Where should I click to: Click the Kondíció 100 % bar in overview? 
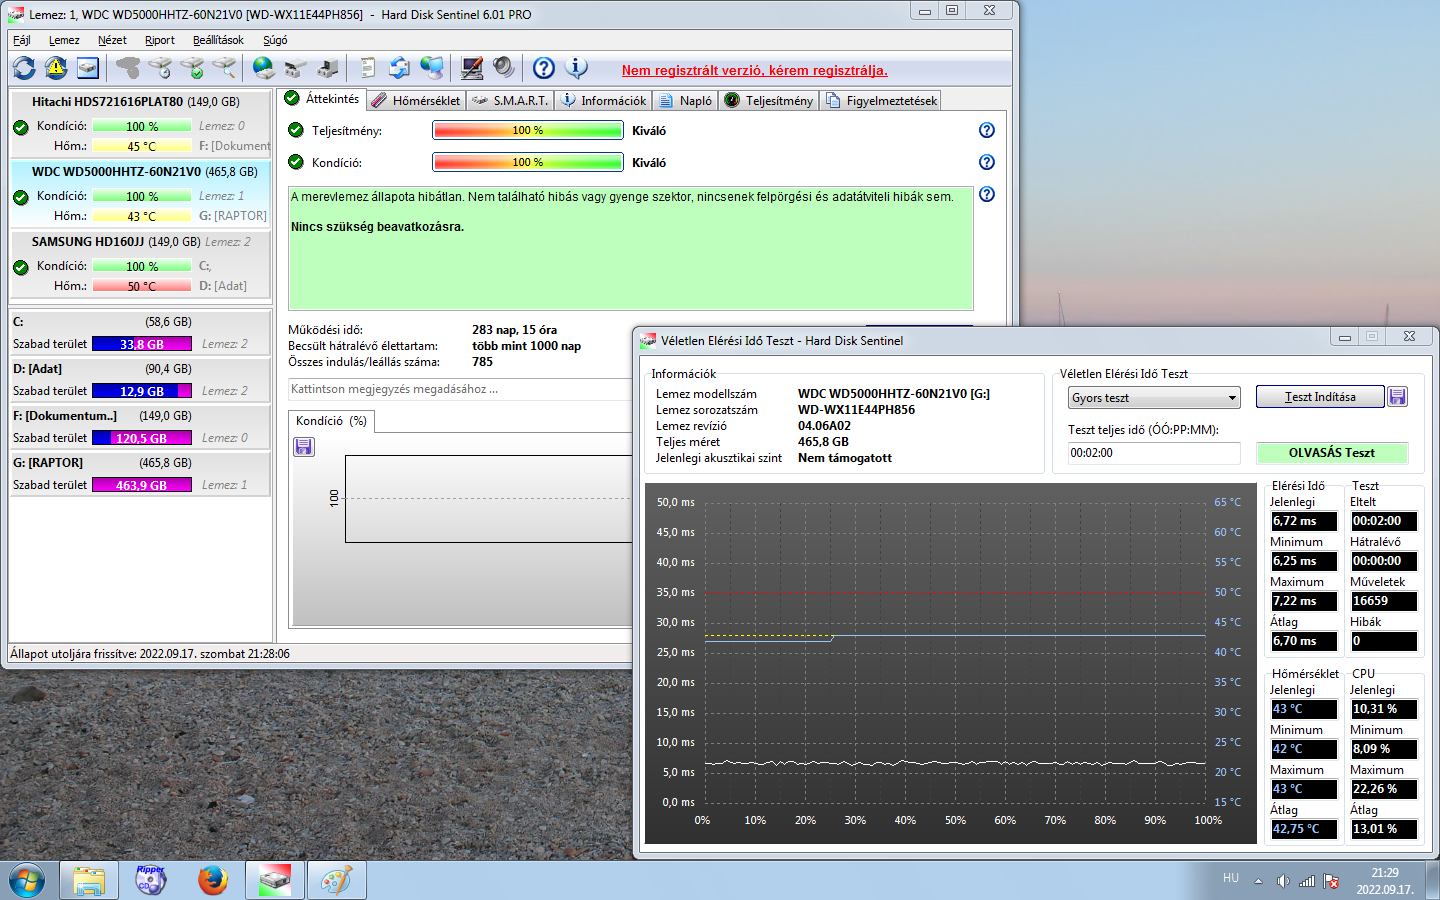click(x=528, y=162)
